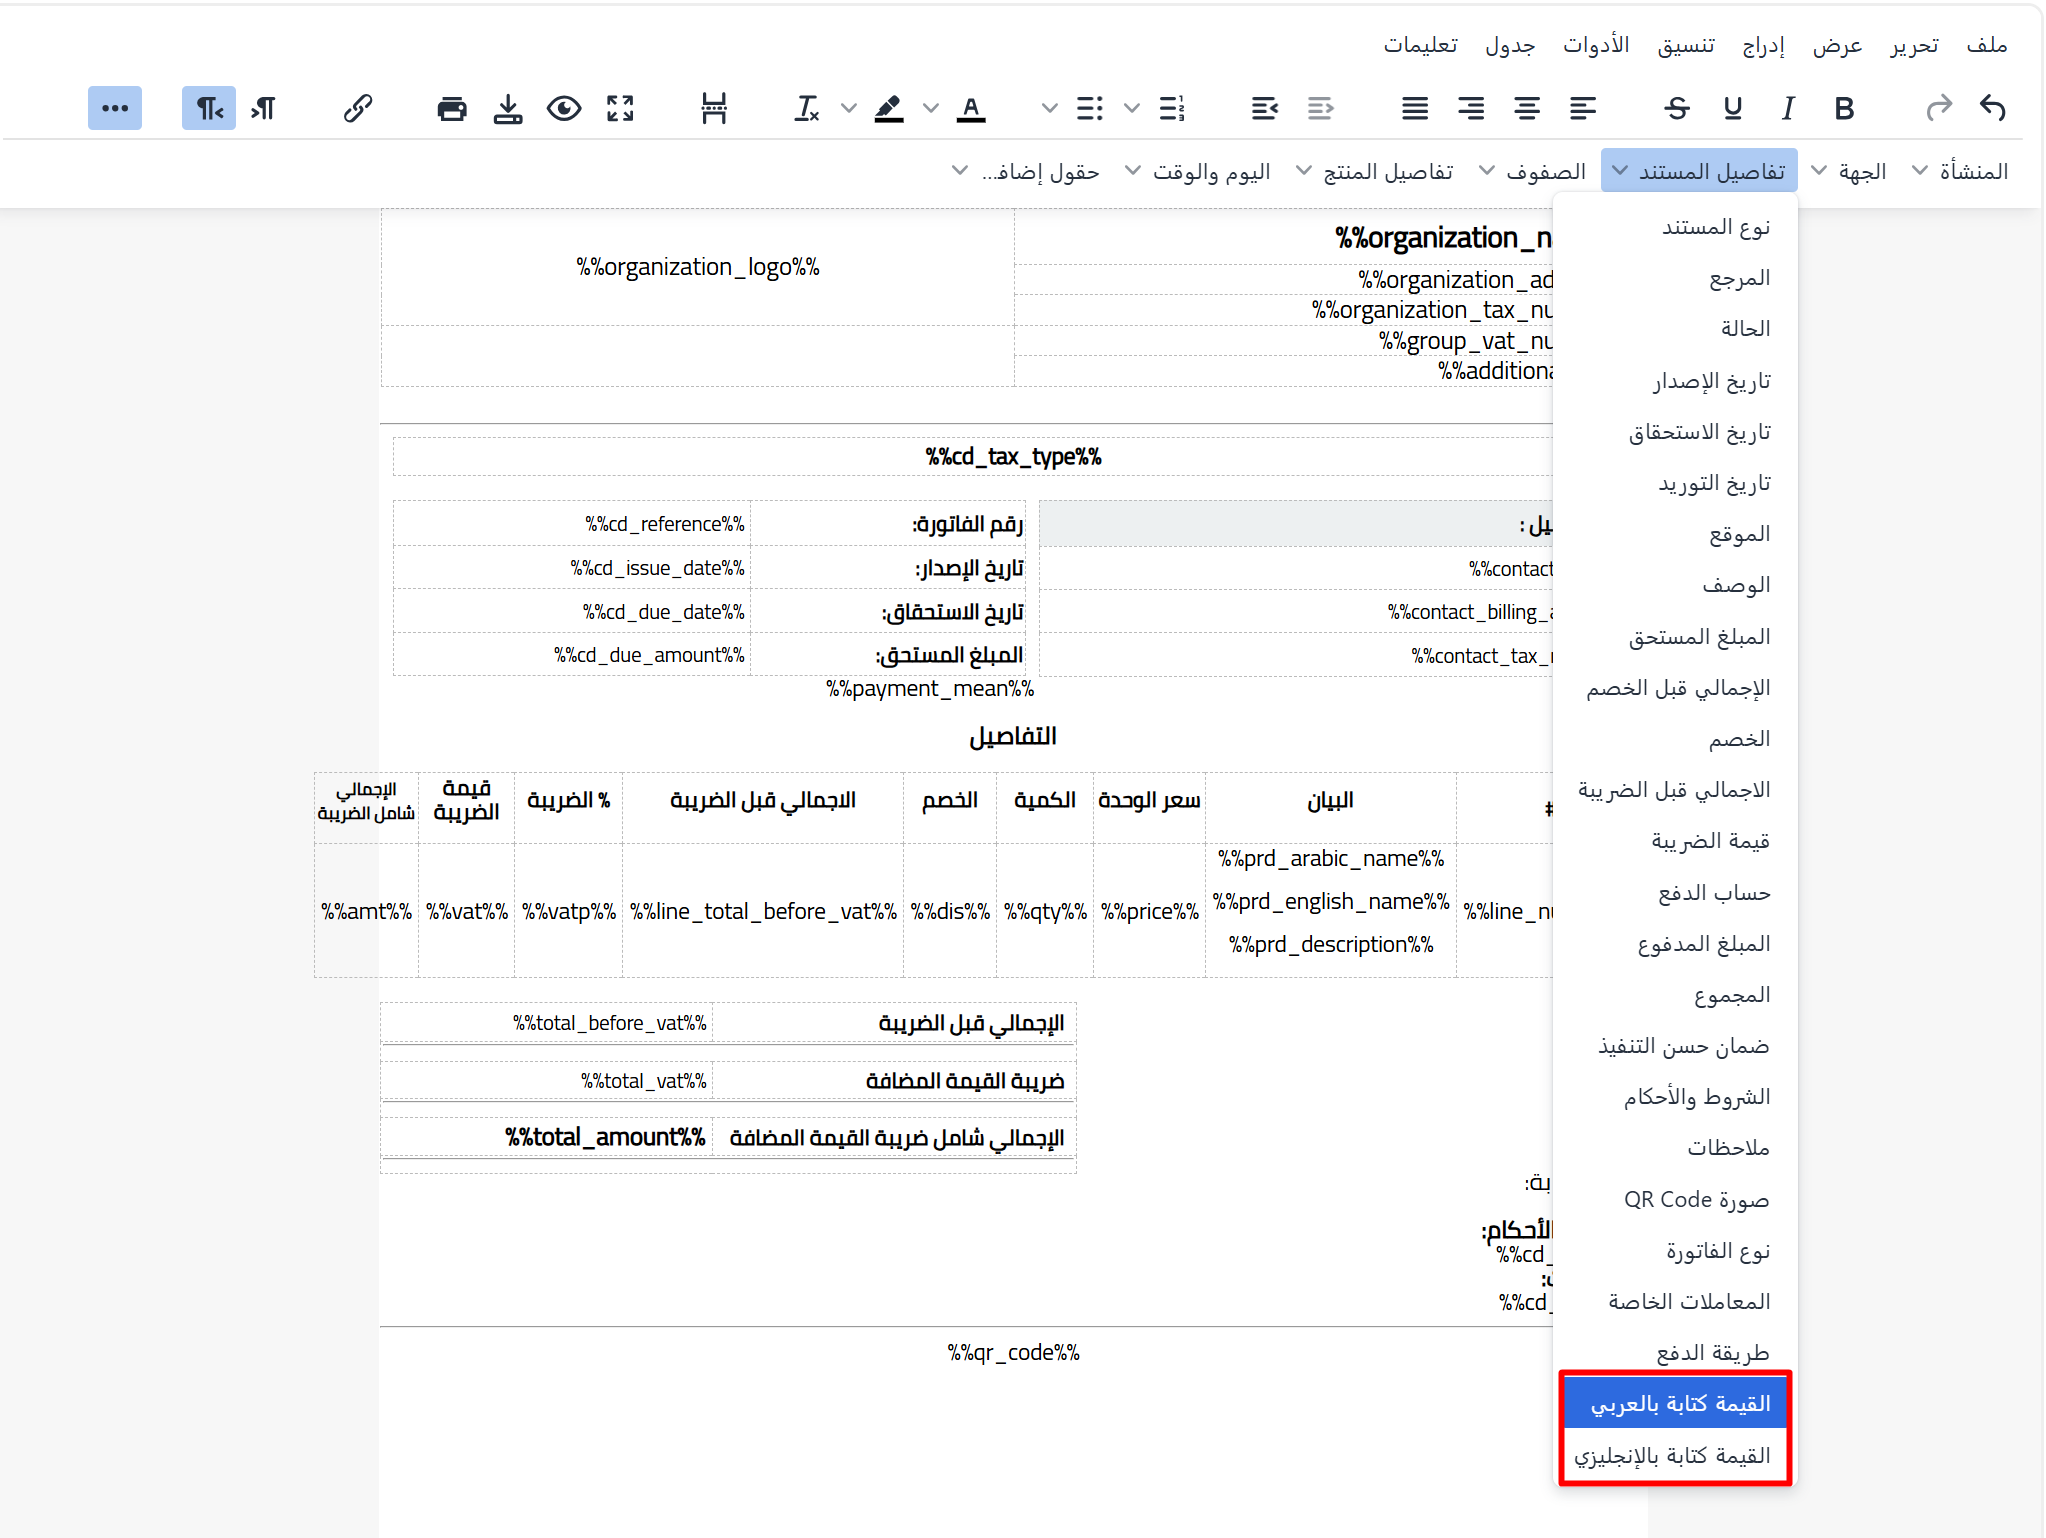Undo the last change

tap(1993, 108)
